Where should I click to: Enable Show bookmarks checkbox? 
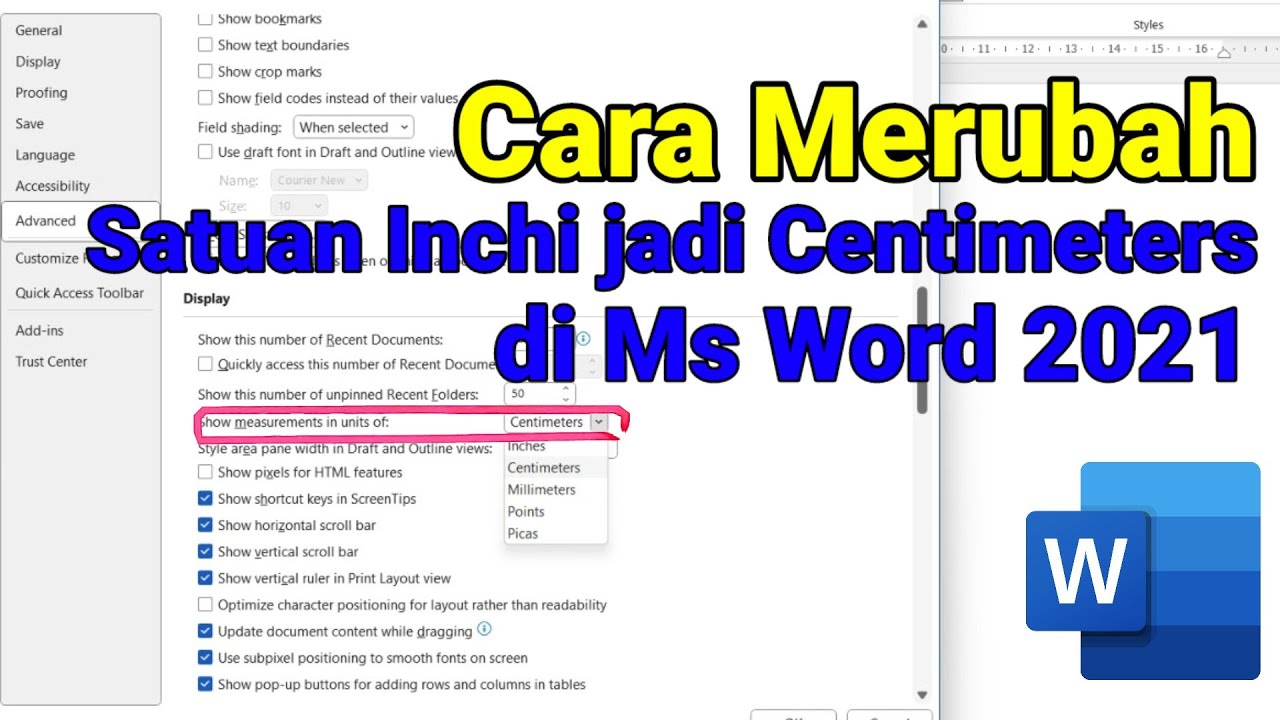point(205,18)
